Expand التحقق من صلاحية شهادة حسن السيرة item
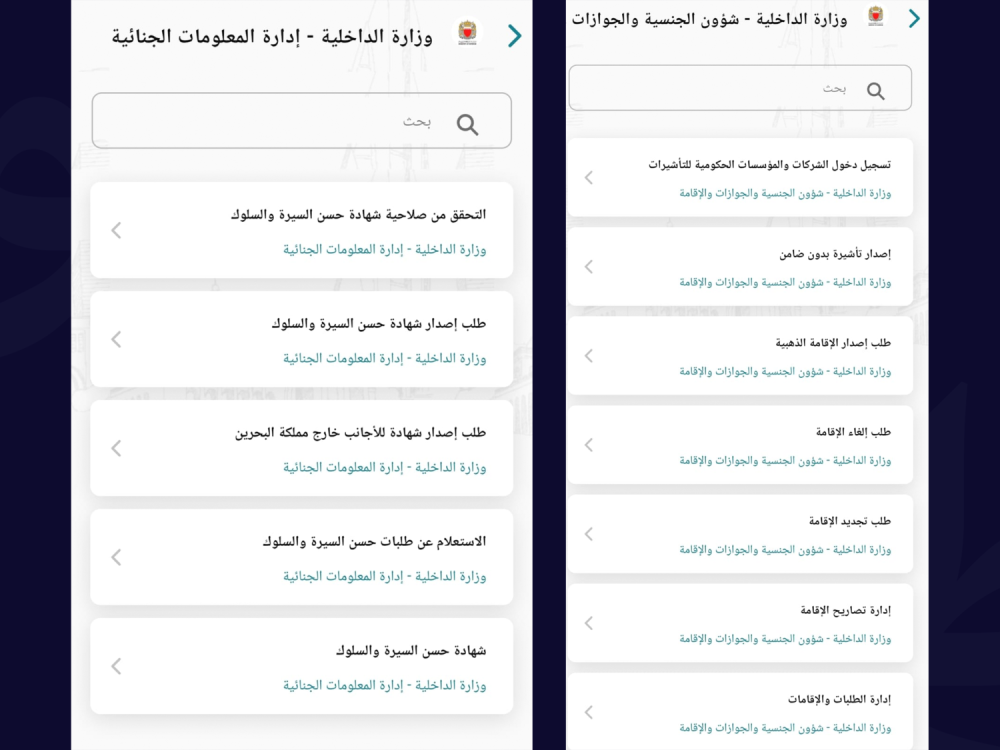 click(300, 230)
